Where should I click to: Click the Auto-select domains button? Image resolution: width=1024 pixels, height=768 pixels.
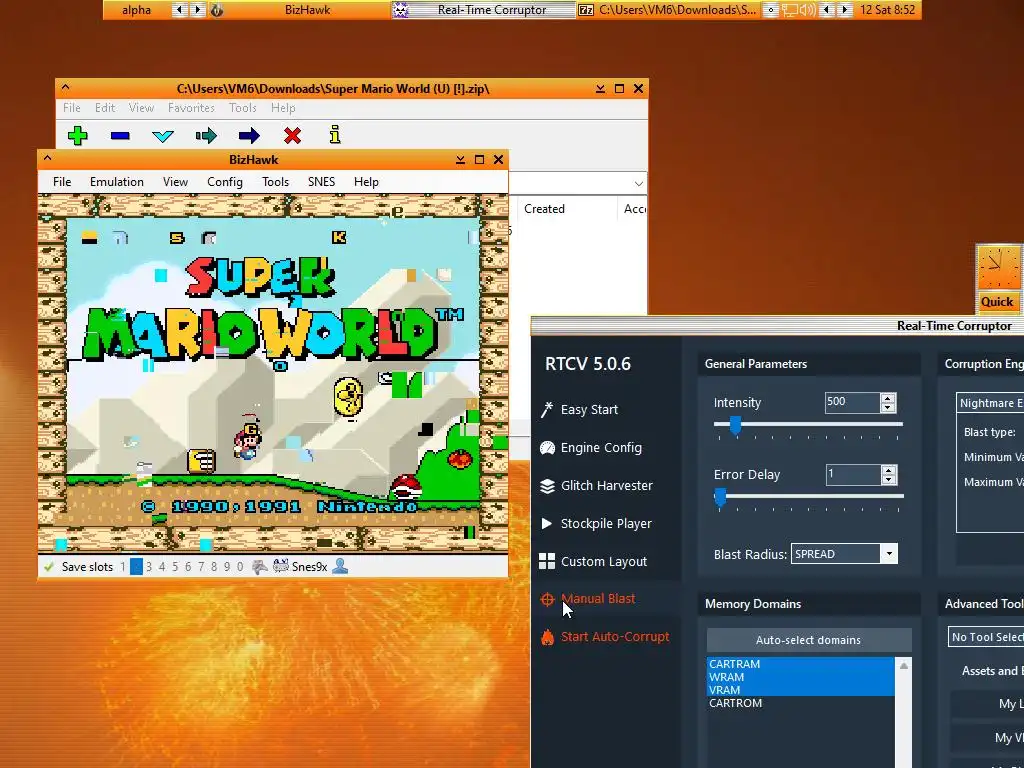[x=808, y=640]
